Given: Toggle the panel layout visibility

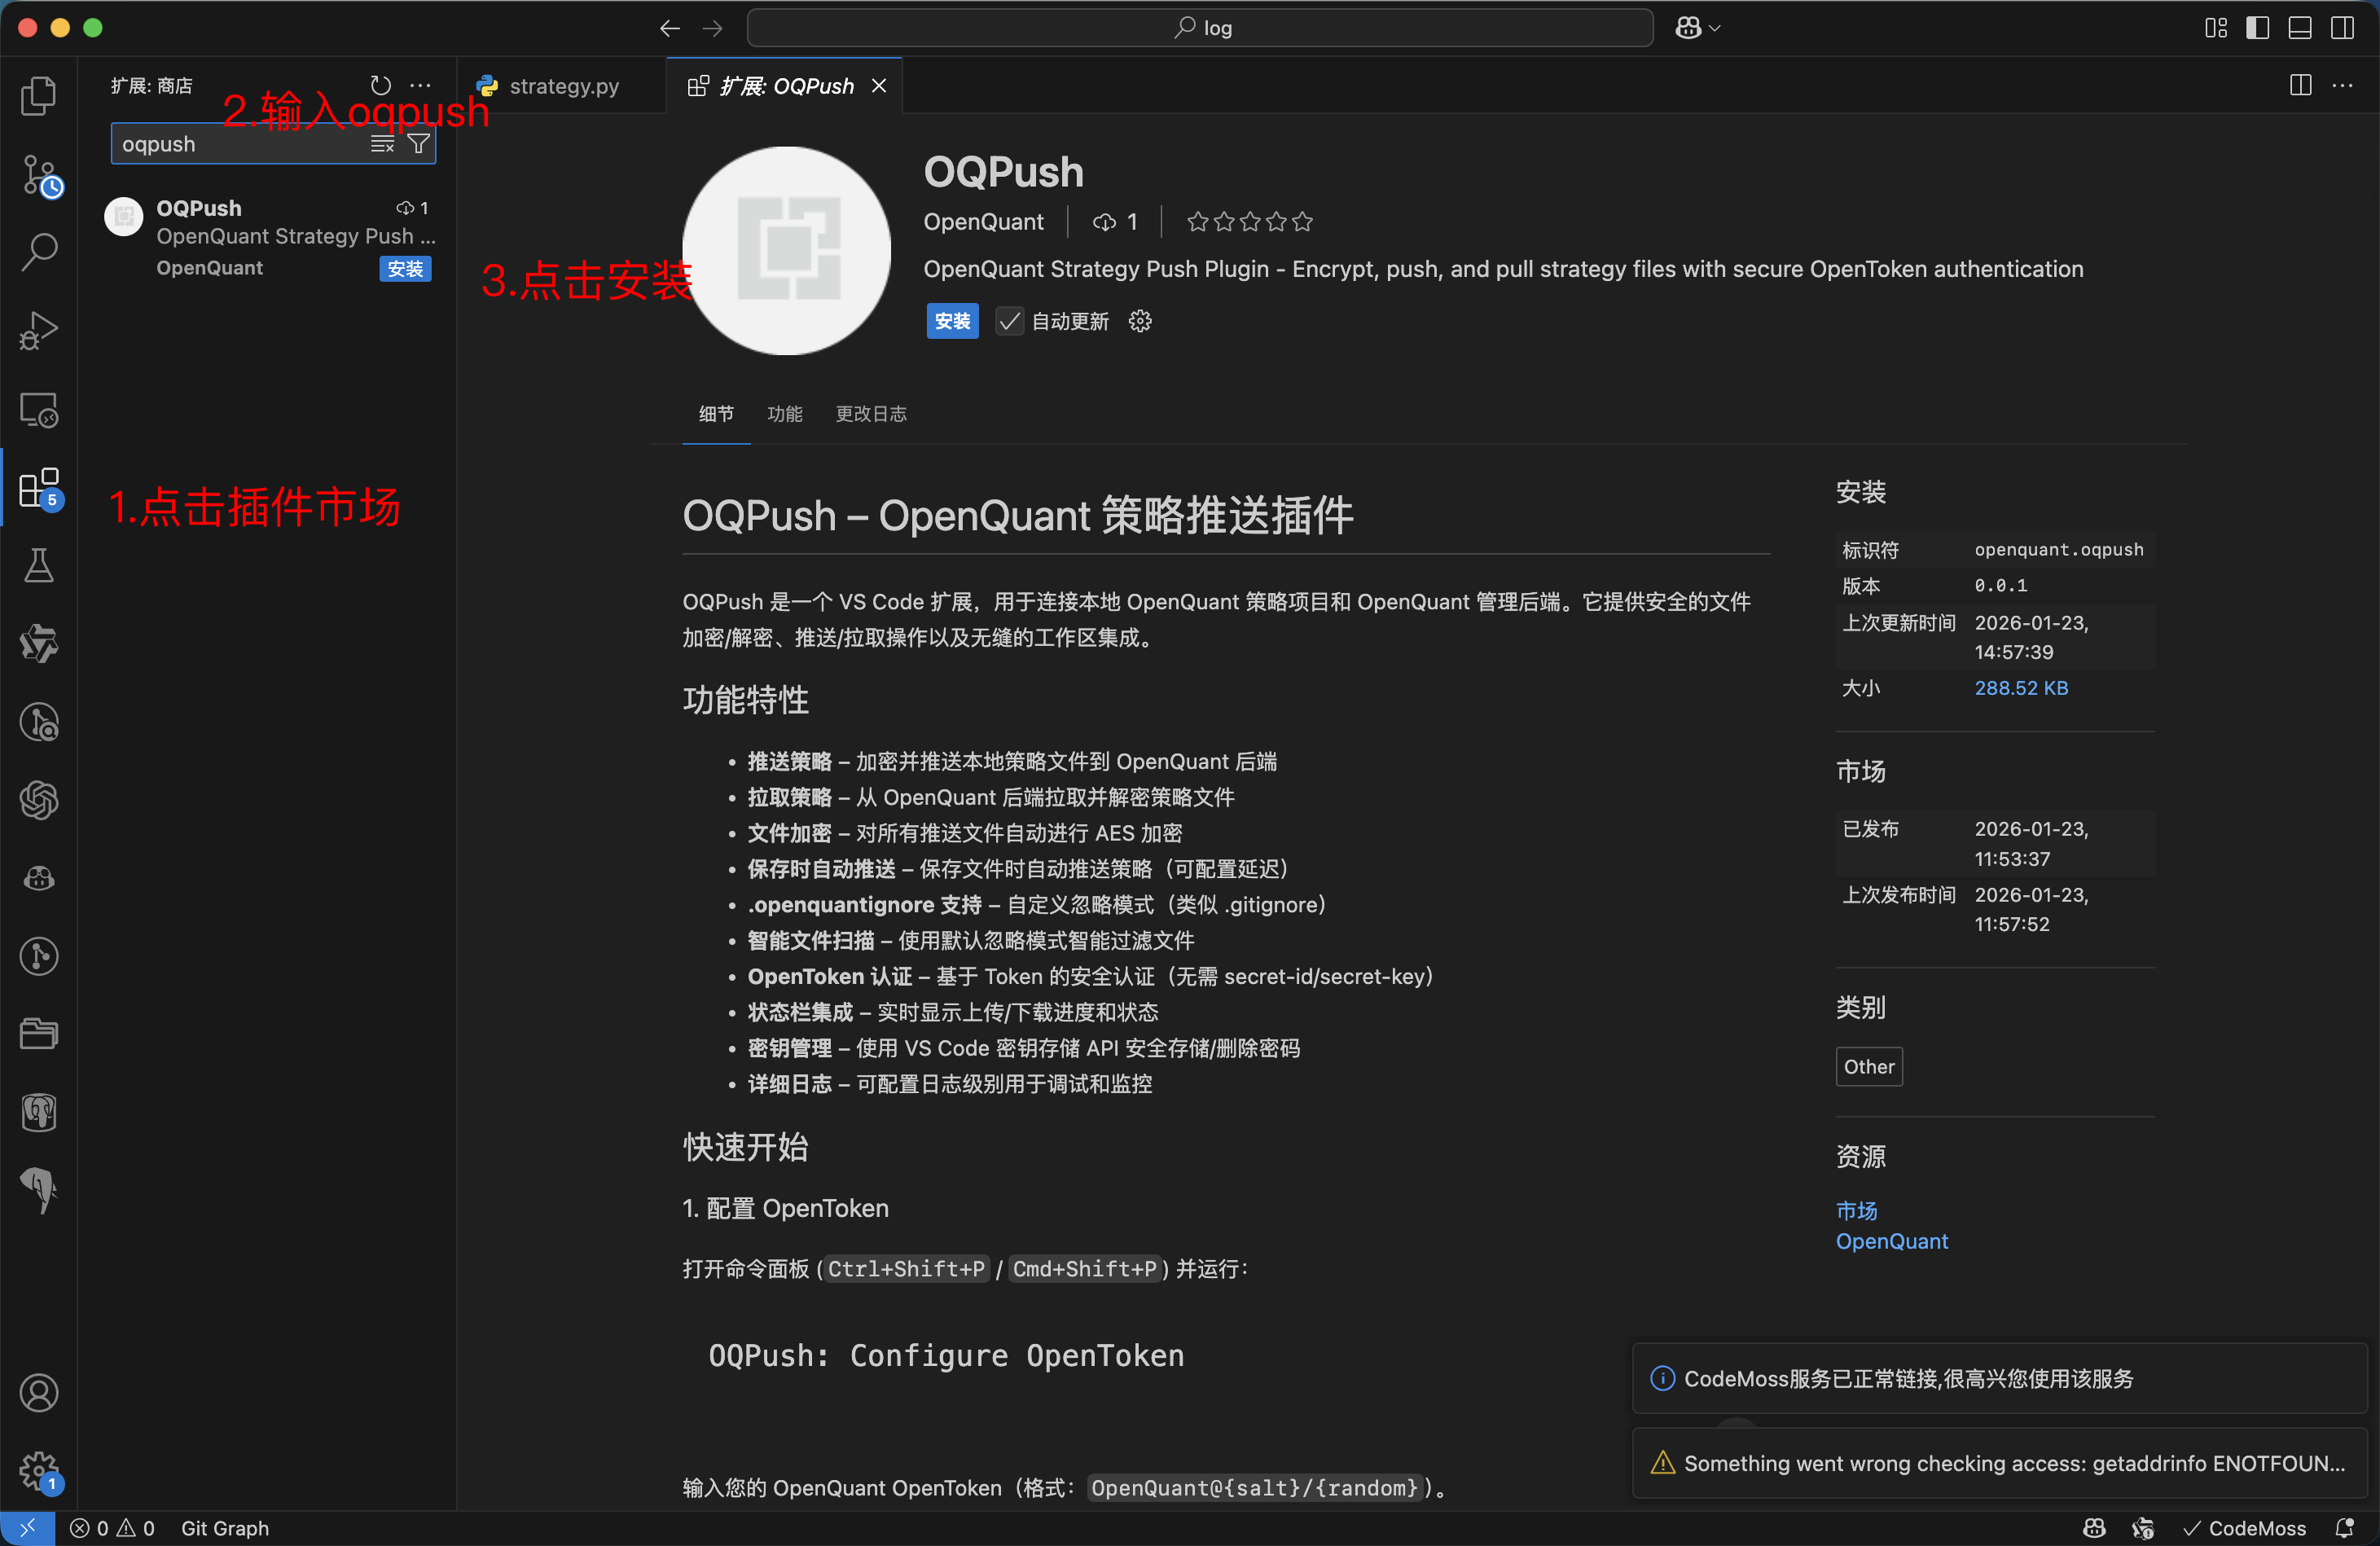Looking at the screenshot, I should pyautogui.click(x=2299, y=27).
